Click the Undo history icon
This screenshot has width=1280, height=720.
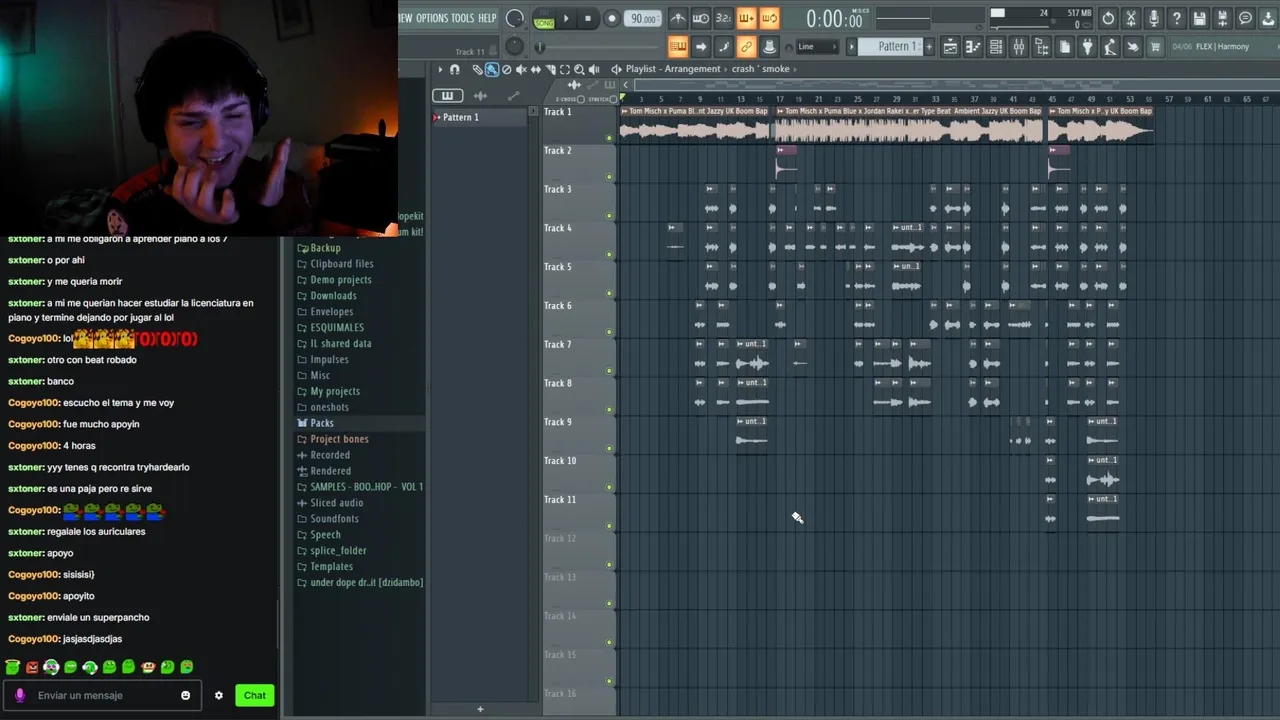point(1108,18)
